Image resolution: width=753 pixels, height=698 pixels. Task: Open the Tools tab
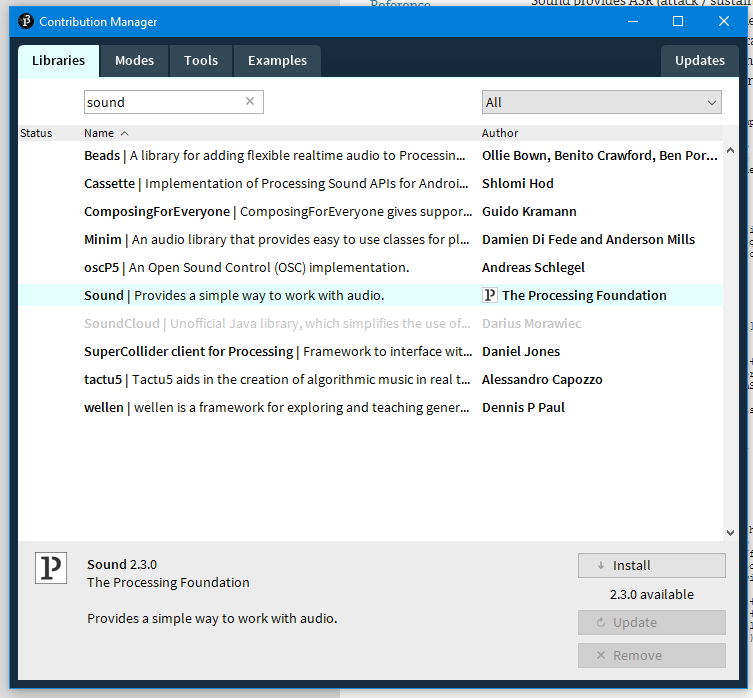[x=201, y=61]
